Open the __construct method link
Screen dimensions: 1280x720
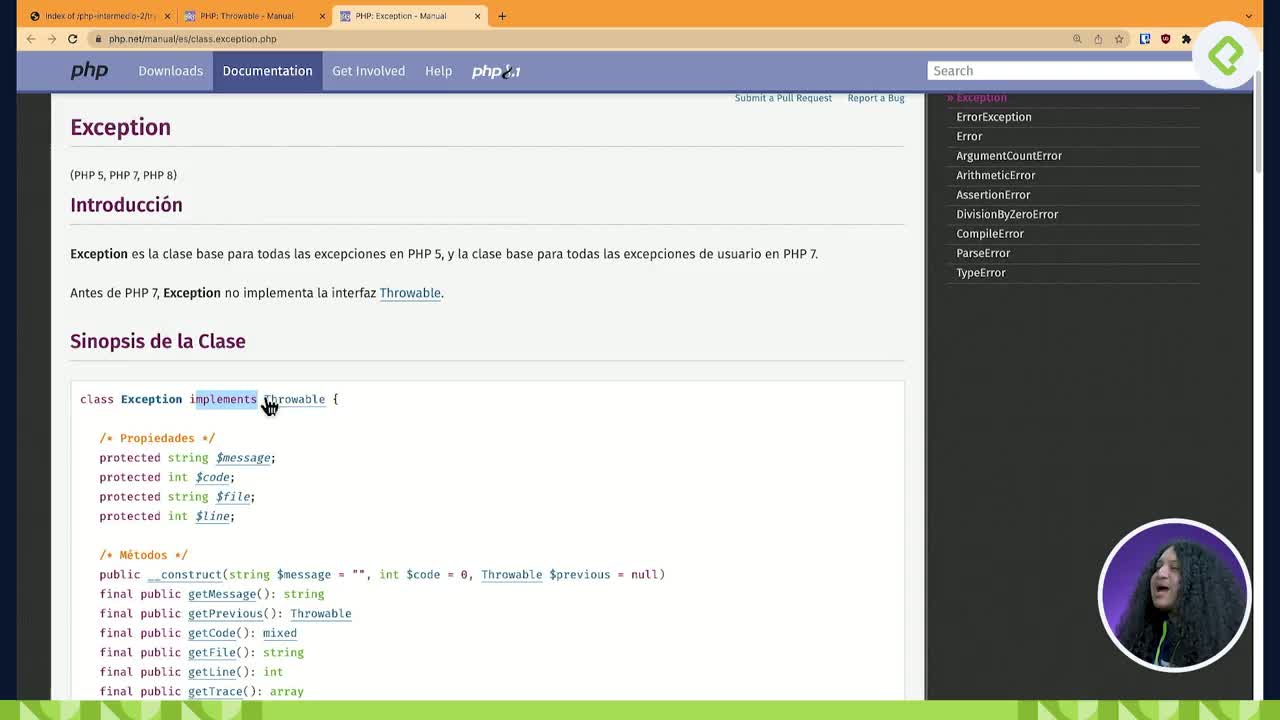click(185, 575)
